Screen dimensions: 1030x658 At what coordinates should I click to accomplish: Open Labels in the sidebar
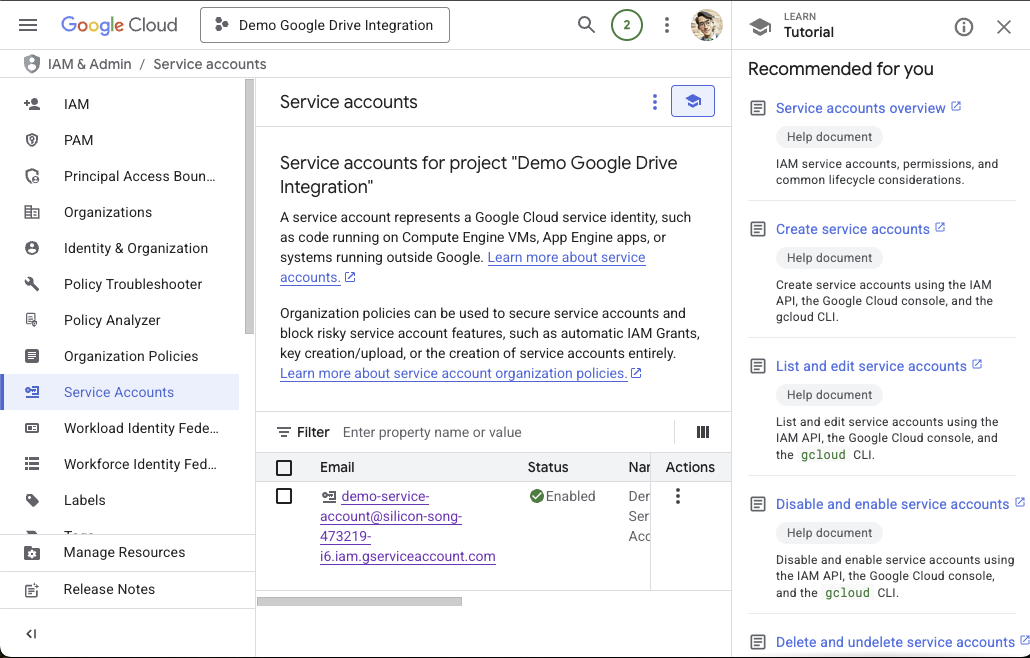point(121,500)
